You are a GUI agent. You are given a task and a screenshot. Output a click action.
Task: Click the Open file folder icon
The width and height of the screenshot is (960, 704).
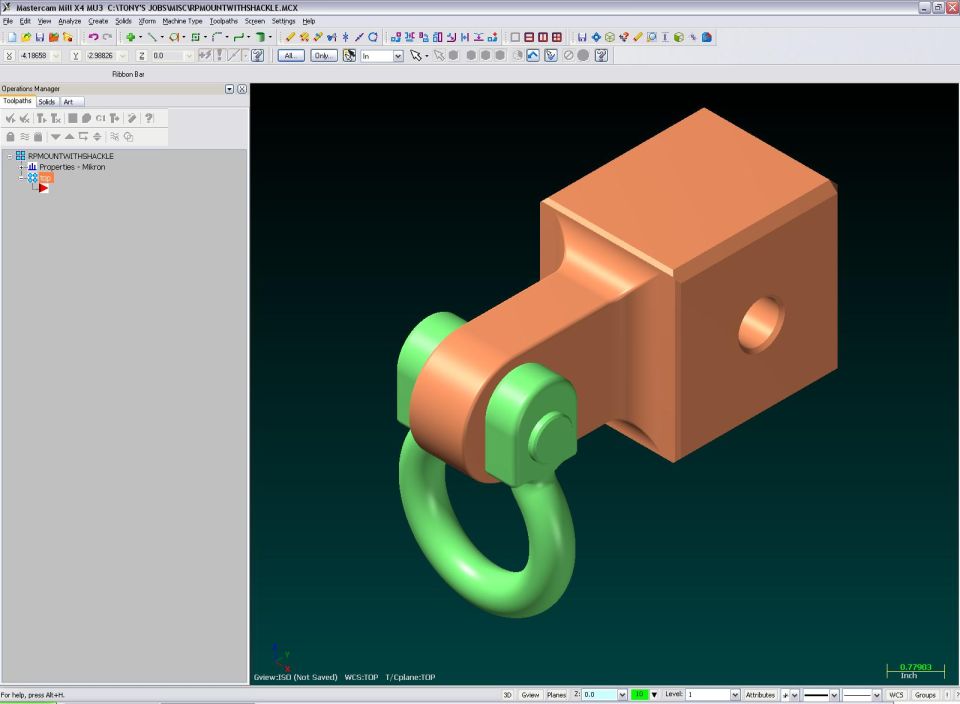pos(26,37)
